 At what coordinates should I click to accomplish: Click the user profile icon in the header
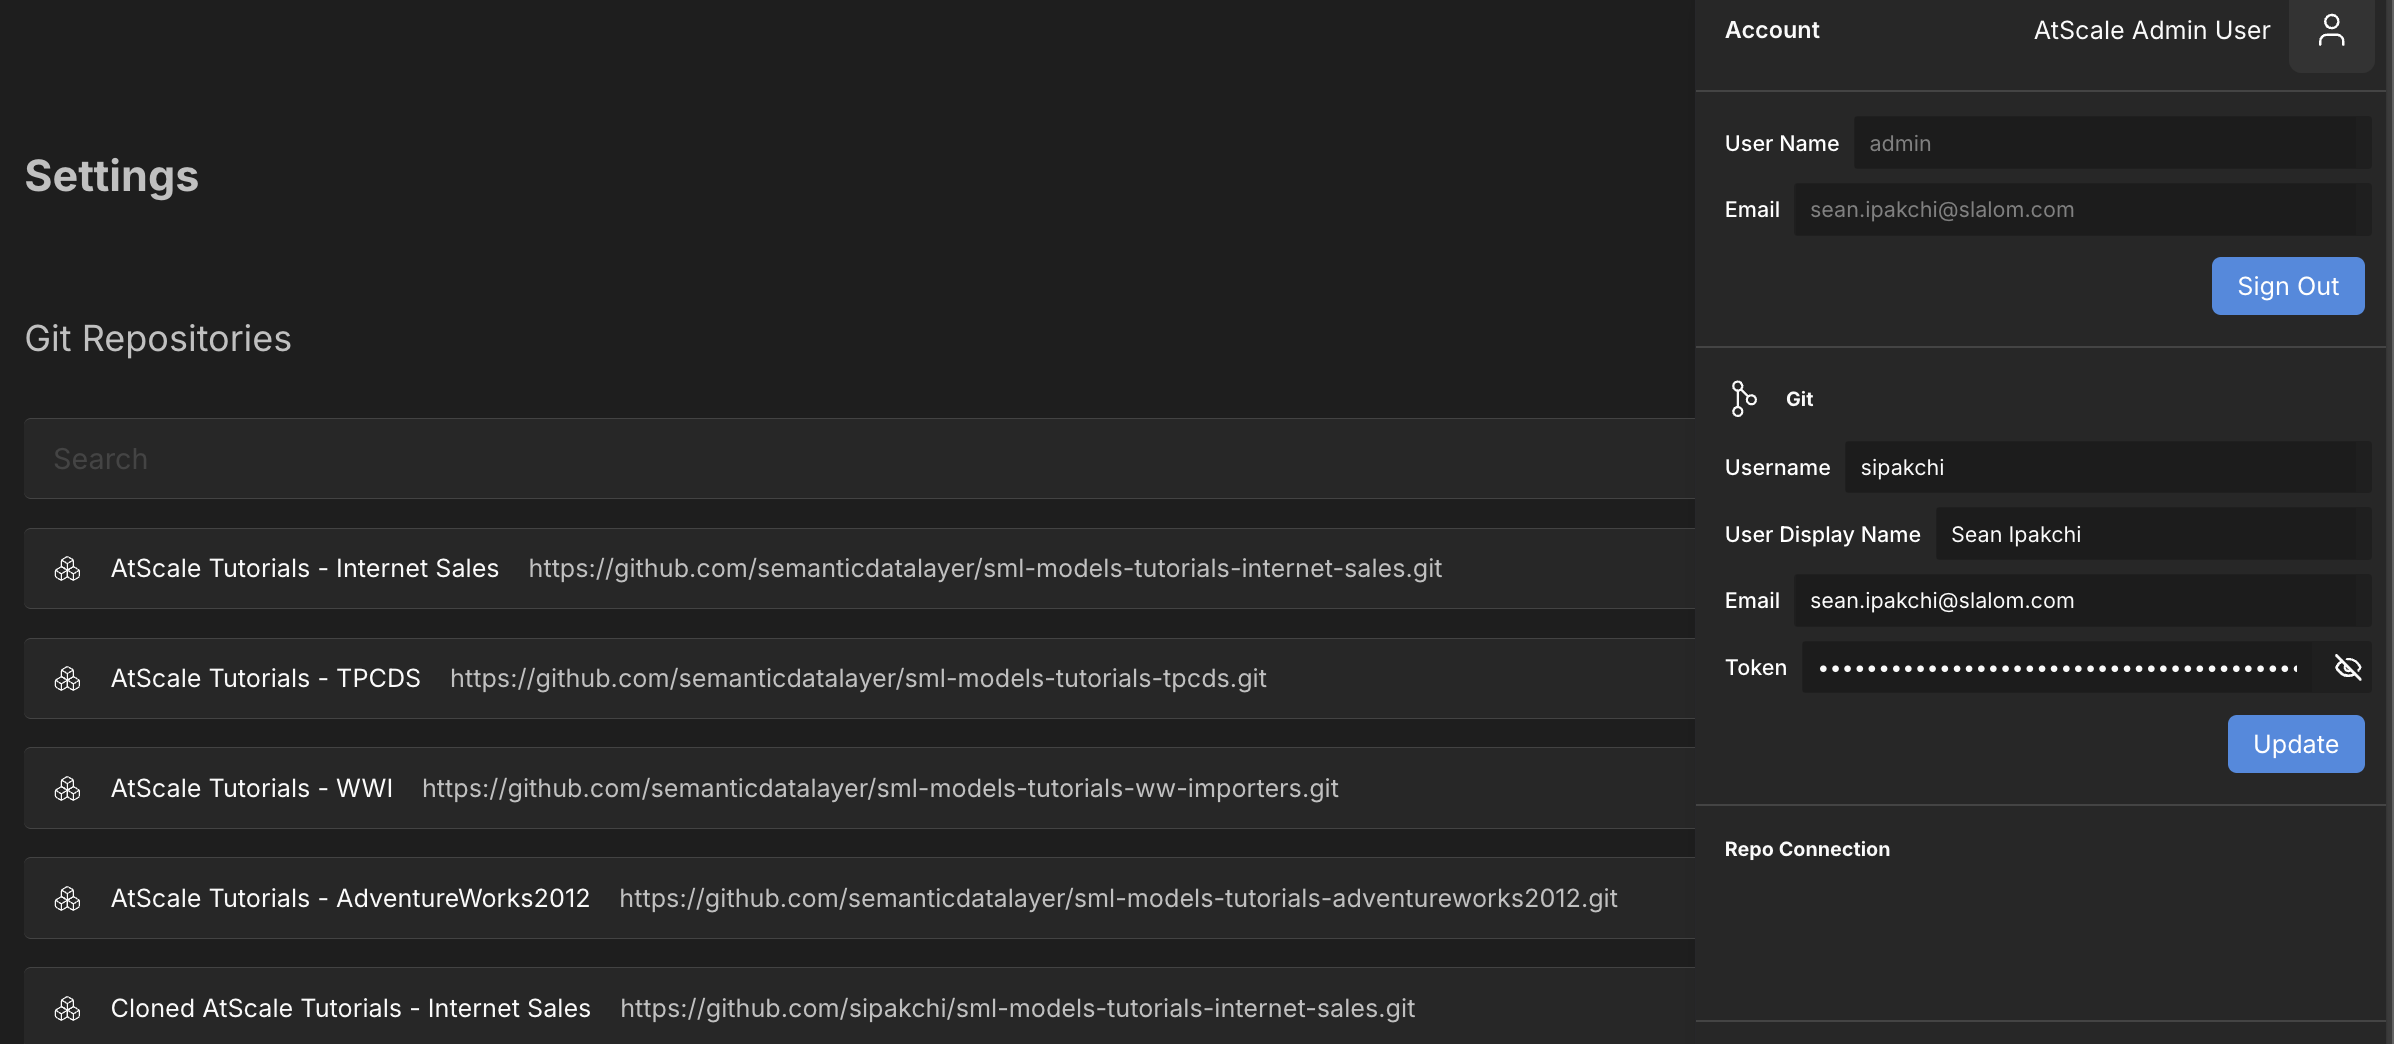tap(2331, 31)
